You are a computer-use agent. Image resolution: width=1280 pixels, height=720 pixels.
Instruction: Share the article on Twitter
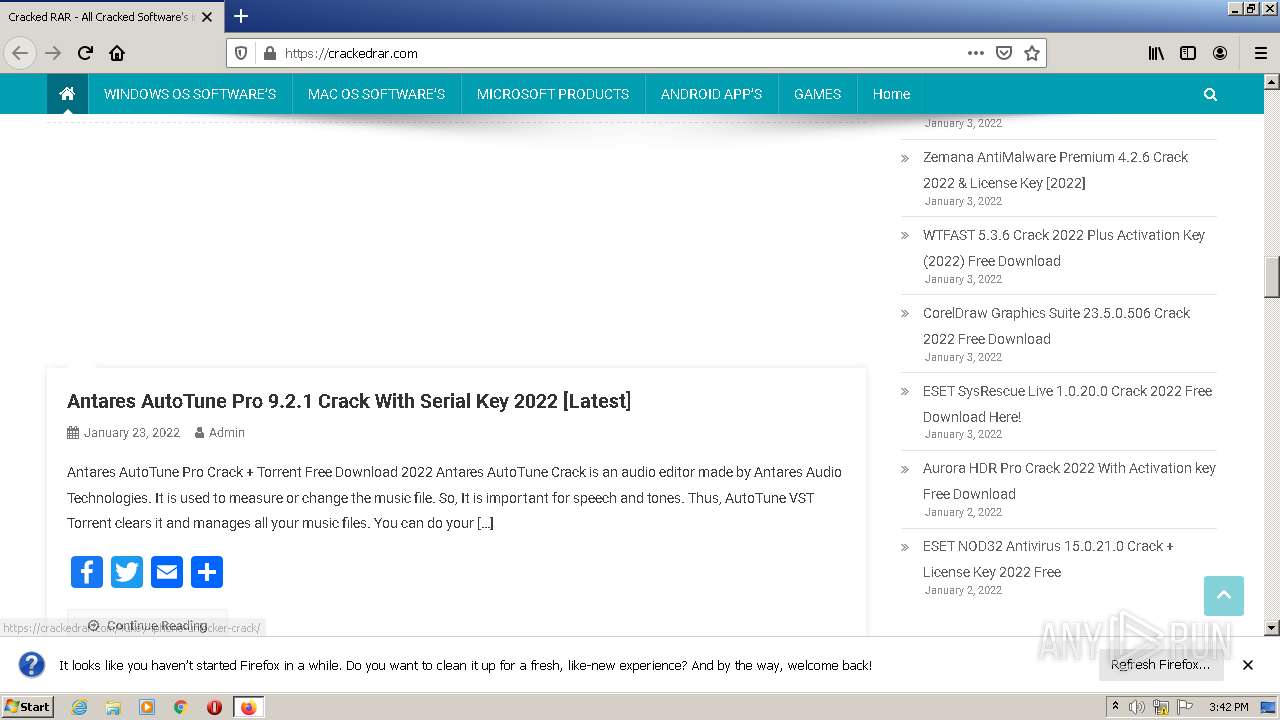pos(127,572)
